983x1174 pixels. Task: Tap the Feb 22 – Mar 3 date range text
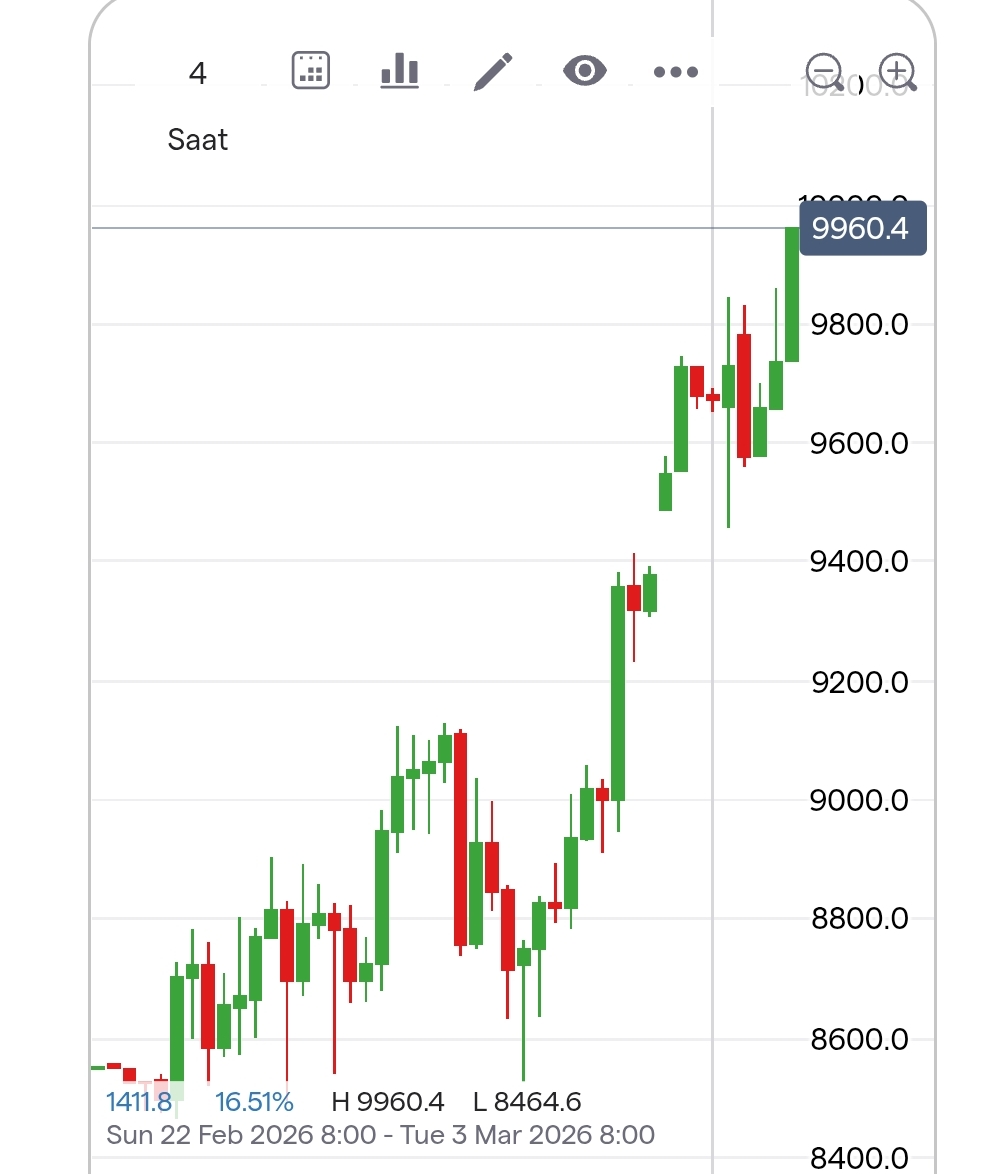(x=380, y=1135)
